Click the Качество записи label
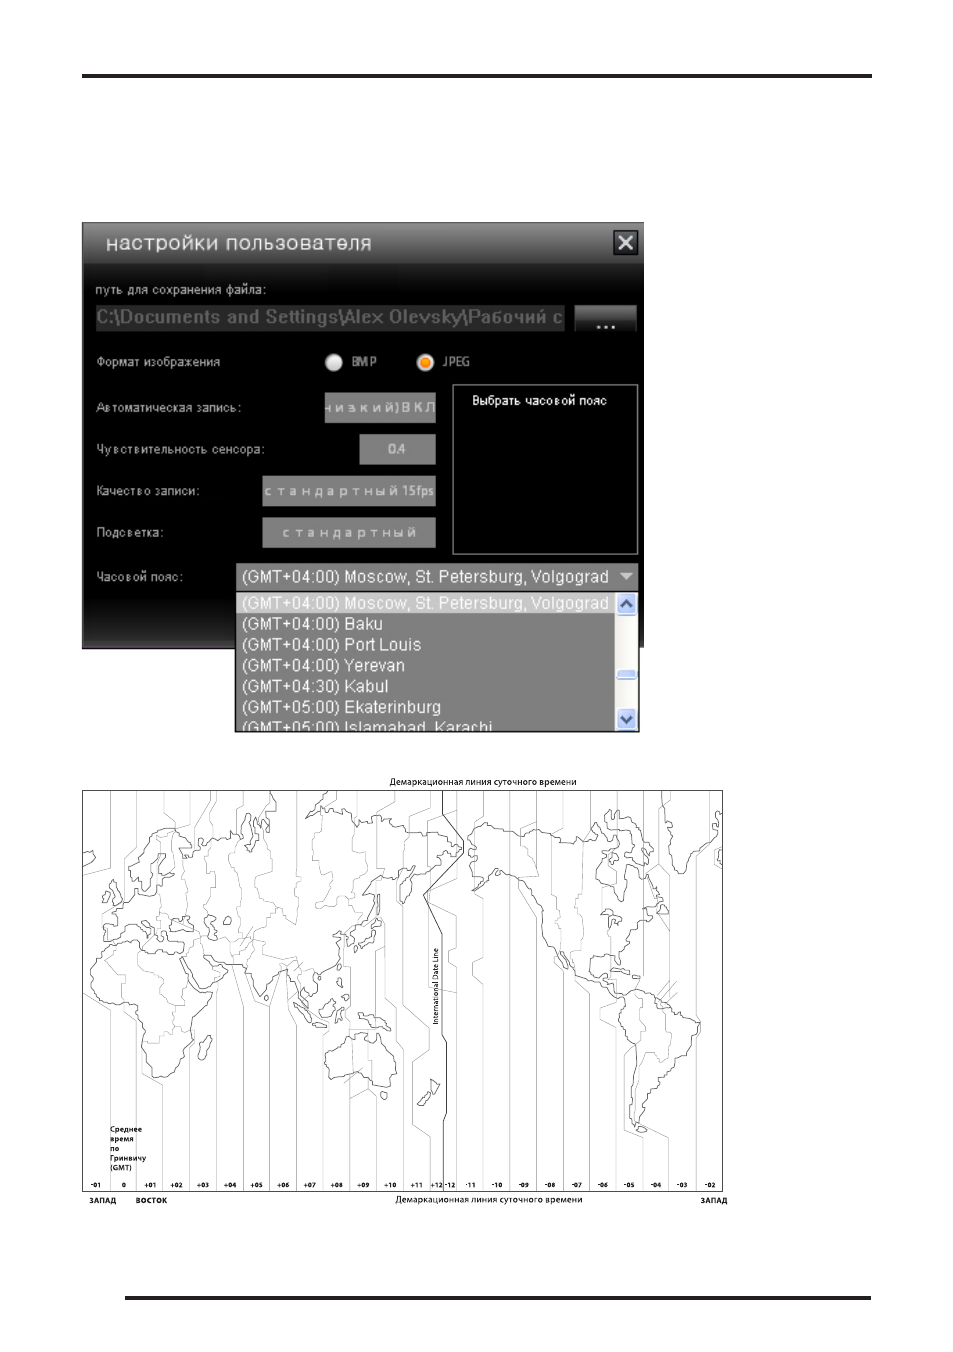953x1352 pixels. click(x=147, y=491)
